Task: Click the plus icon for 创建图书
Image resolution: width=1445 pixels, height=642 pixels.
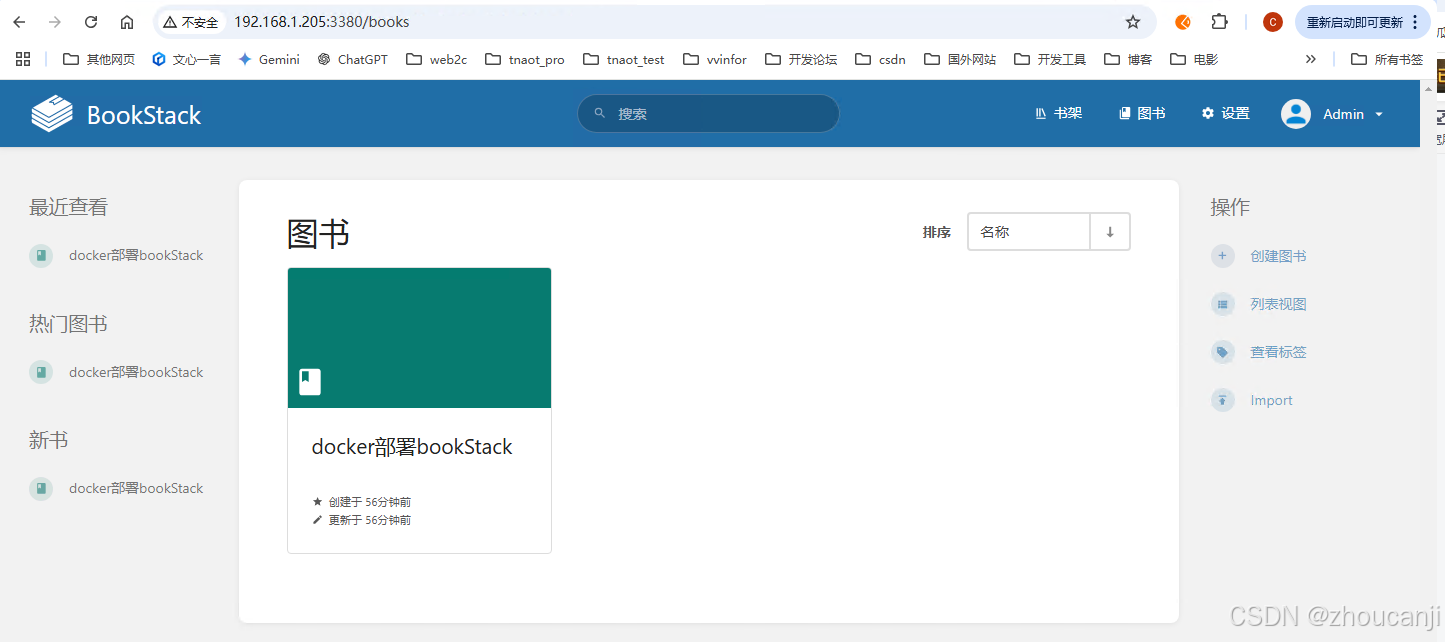Action: 1223,256
